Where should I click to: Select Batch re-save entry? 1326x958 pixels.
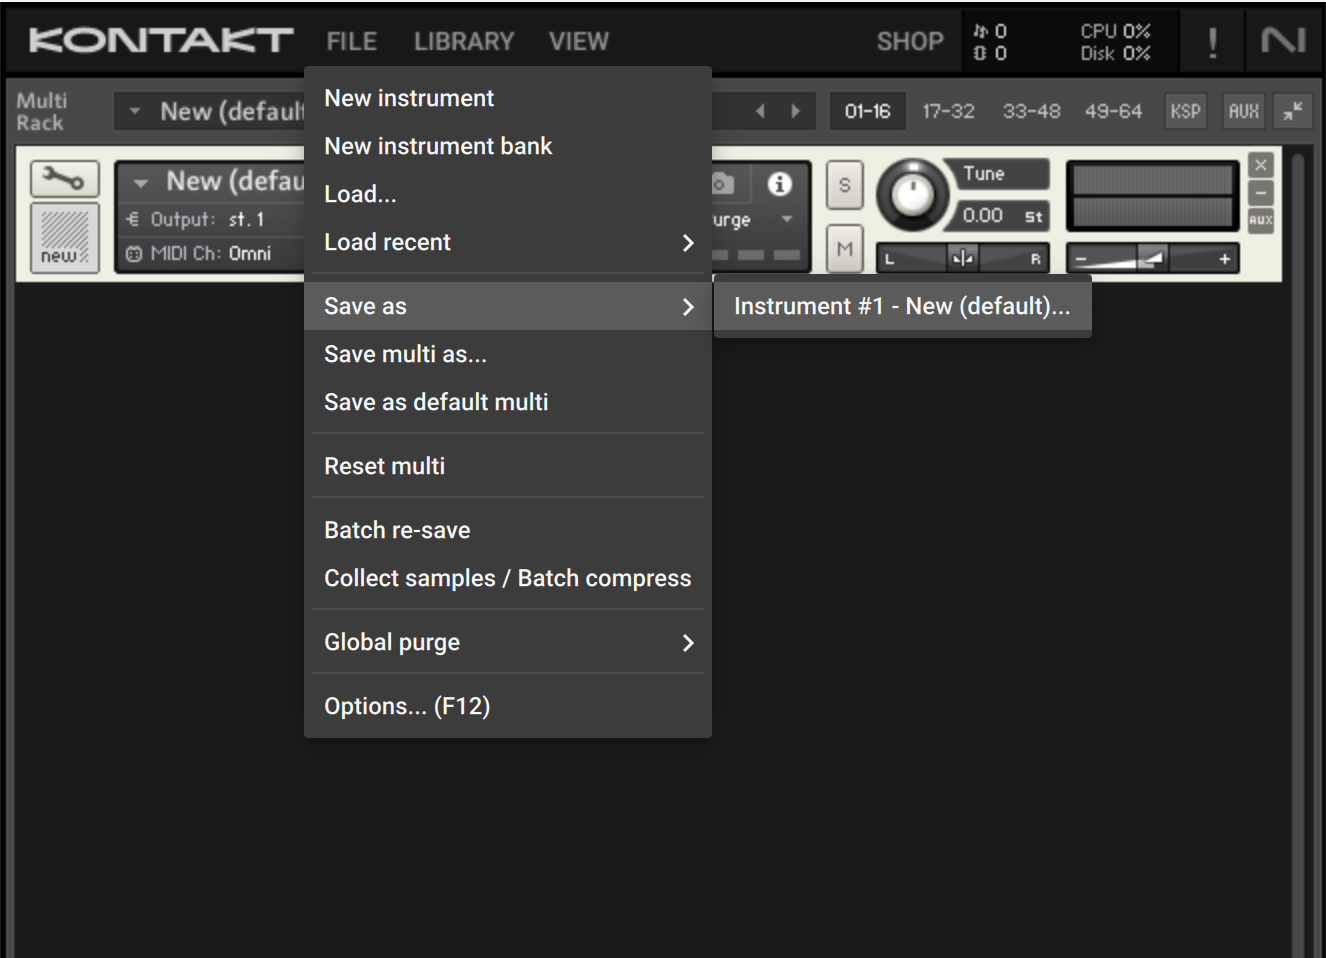(x=508, y=530)
